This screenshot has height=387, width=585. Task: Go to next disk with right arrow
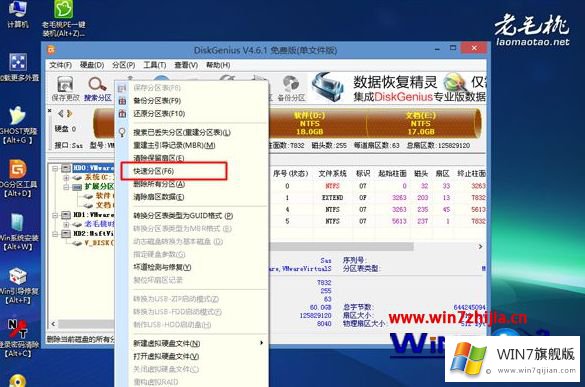click(x=69, y=113)
